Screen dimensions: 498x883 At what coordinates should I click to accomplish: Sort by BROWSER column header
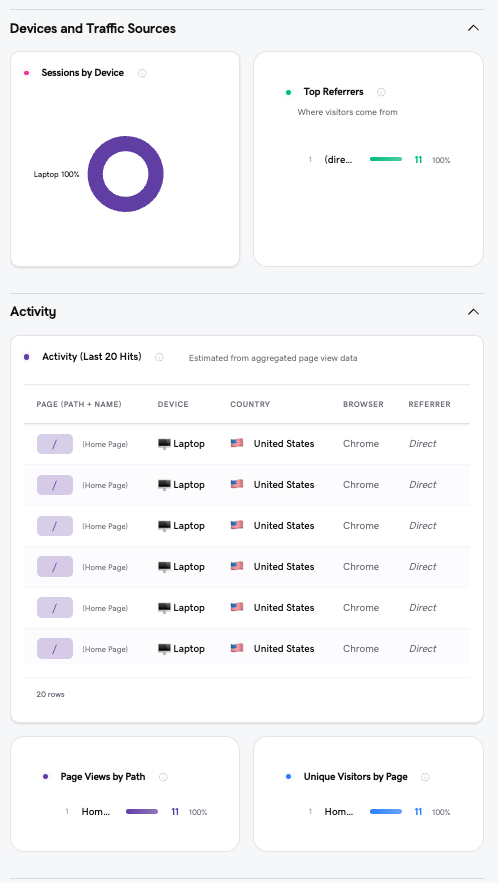click(363, 404)
